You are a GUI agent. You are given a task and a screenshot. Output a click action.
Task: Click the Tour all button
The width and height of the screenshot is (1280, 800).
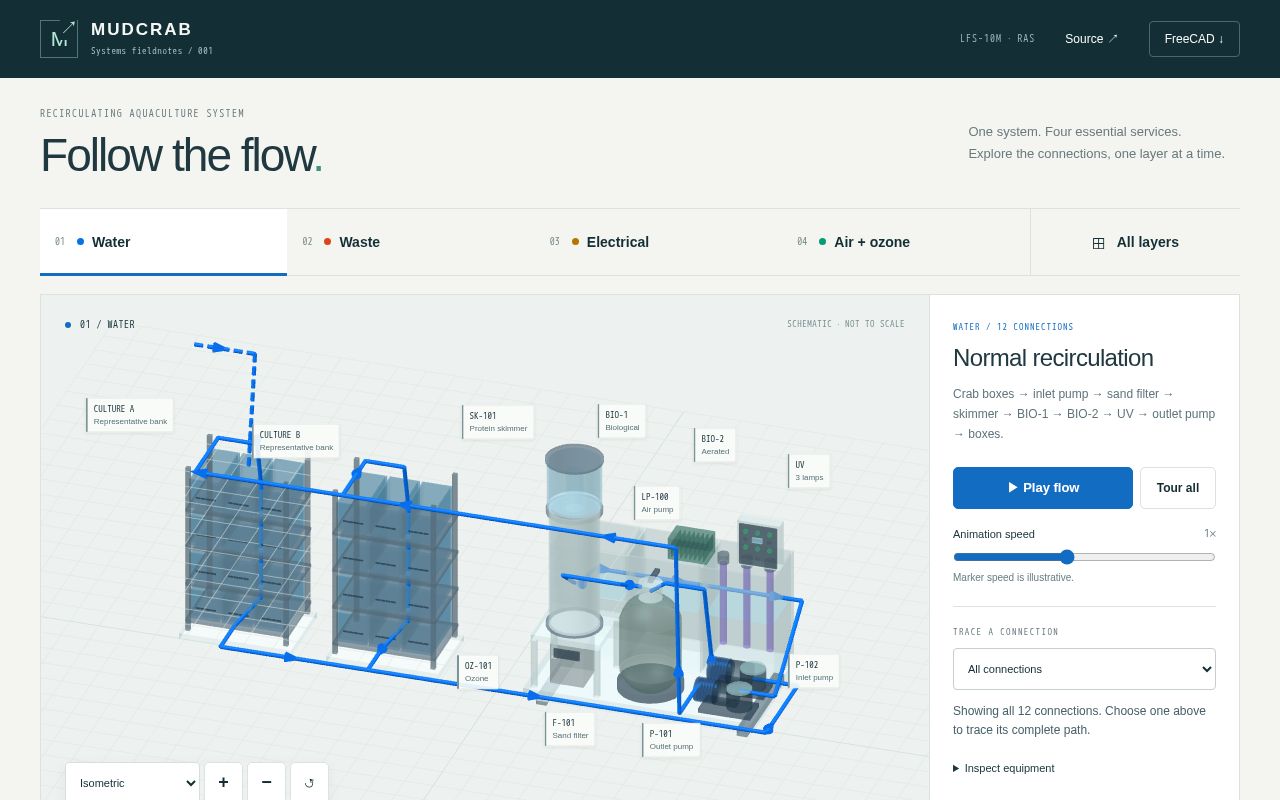pyautogui.click(x=1178, y=488)
